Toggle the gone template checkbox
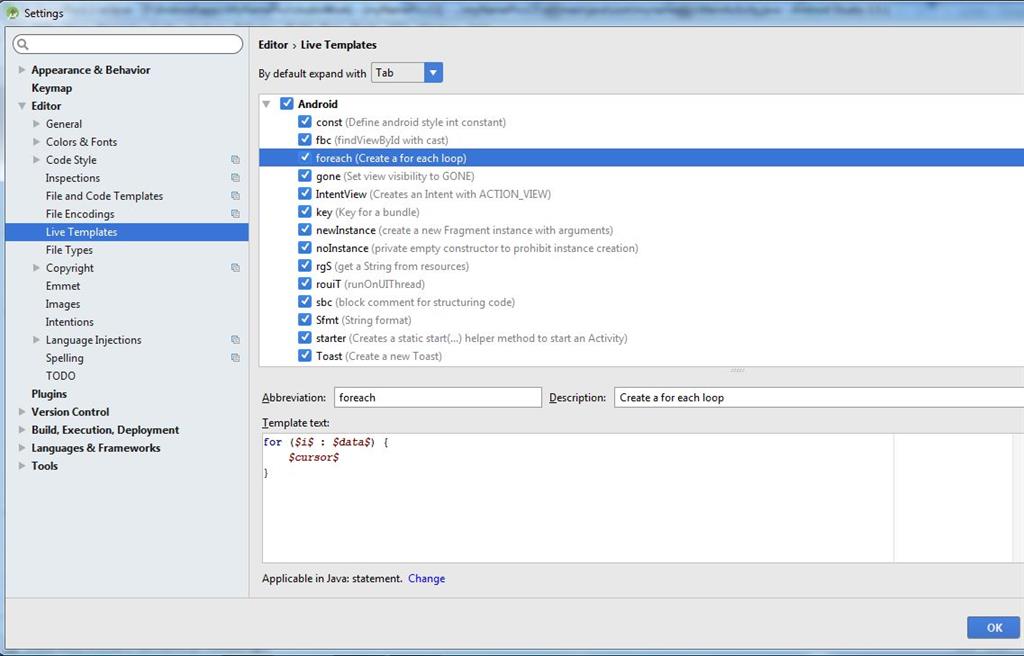This screenshot has width=1024, height=656. pyautogui.click(x=305, y=175)
